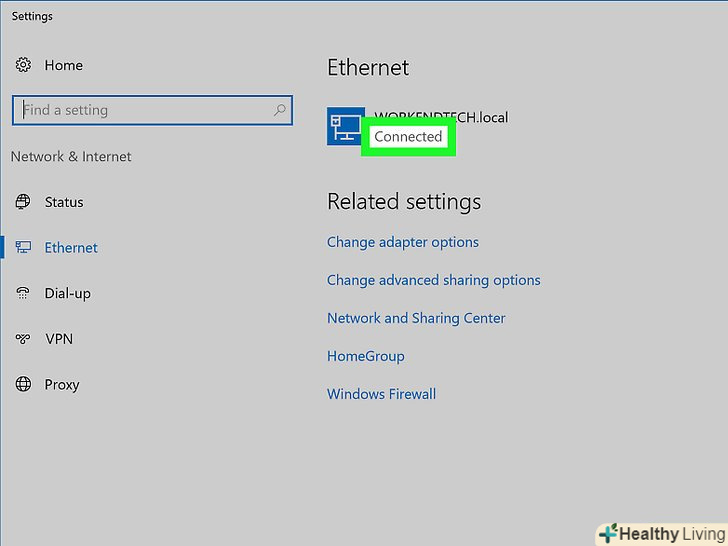Open the Home settings page

64,65
